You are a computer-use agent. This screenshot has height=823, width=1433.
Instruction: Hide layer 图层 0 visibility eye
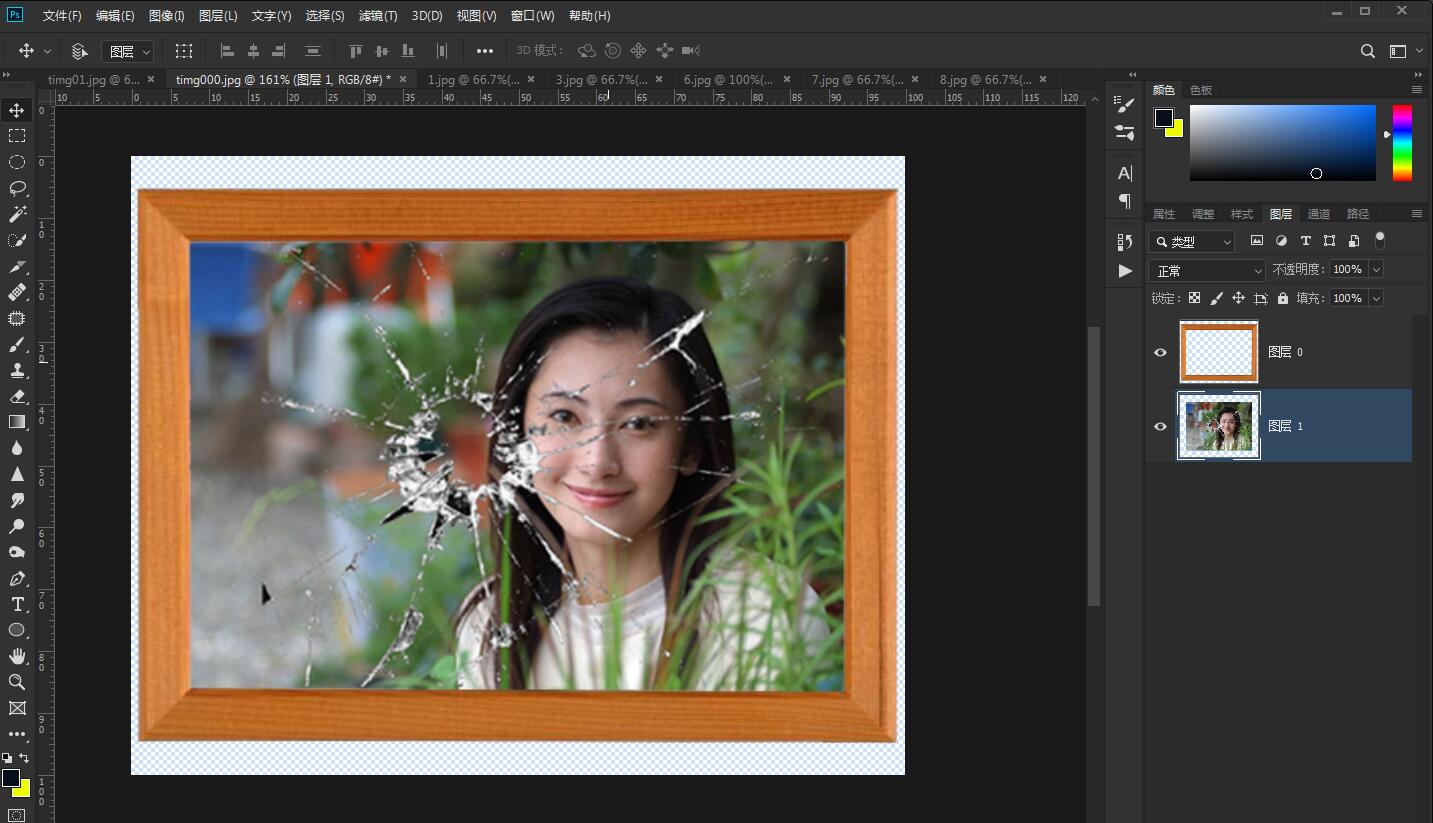[1160, 352]
